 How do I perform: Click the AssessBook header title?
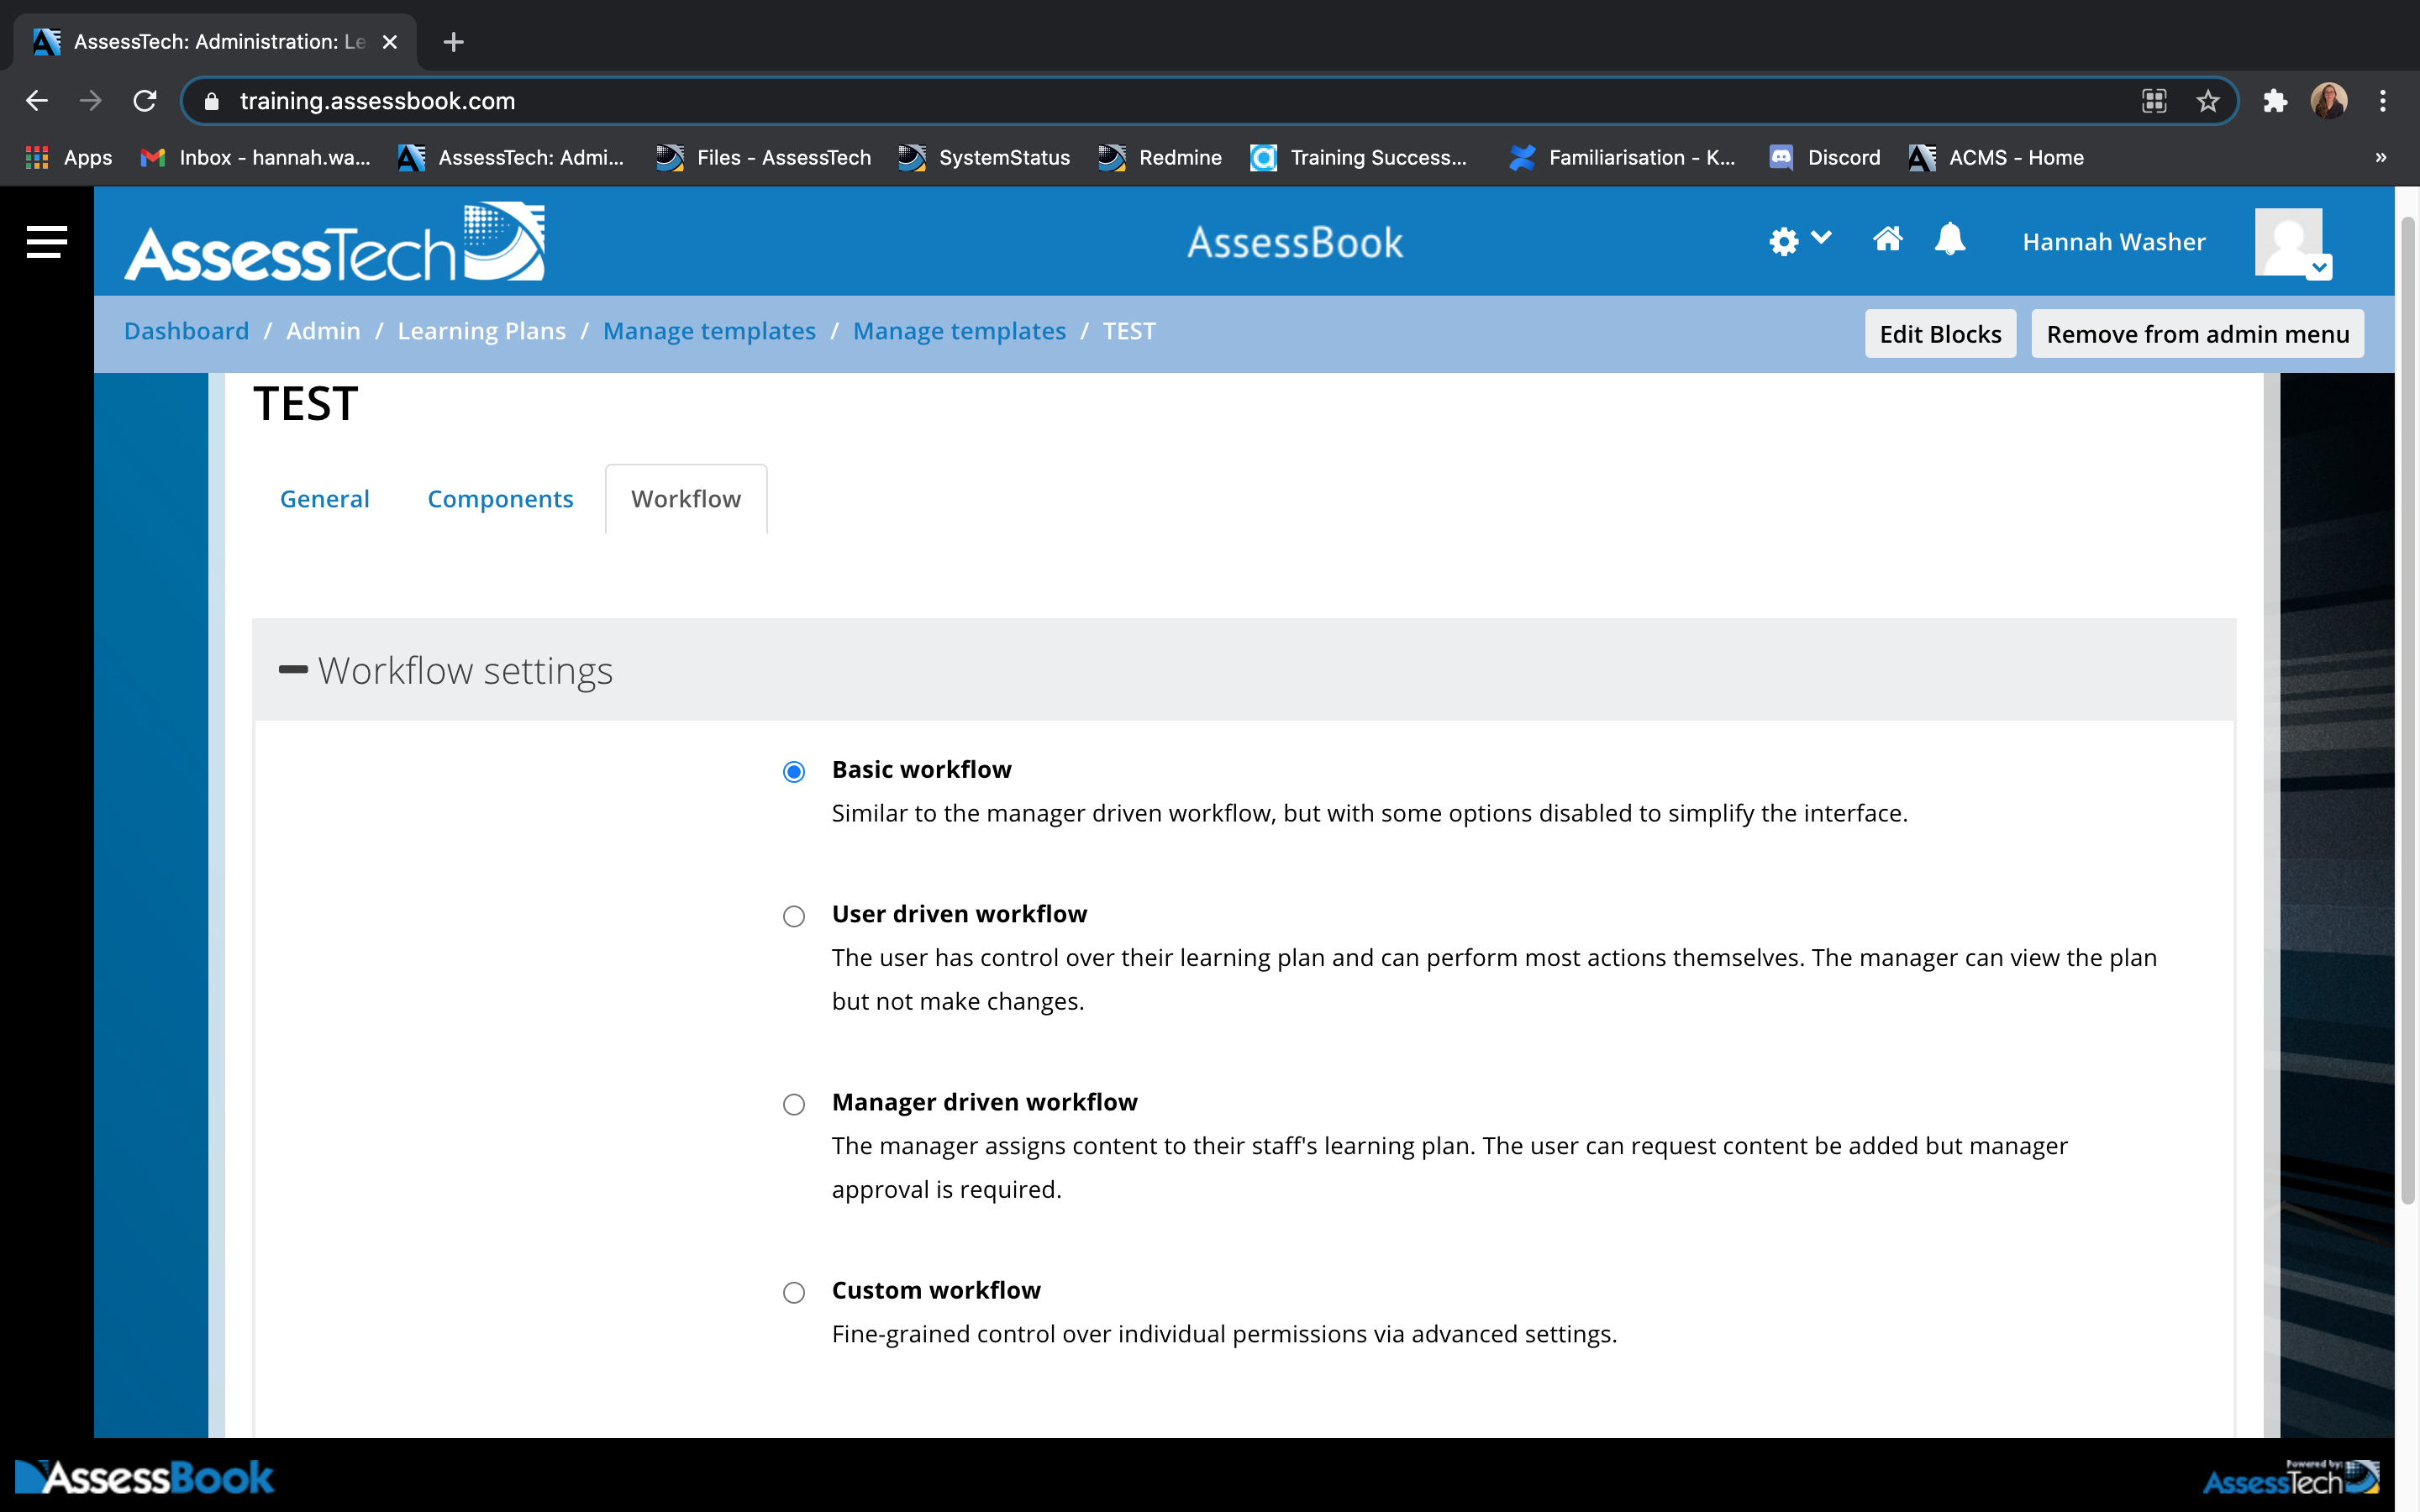[1295, 242]
